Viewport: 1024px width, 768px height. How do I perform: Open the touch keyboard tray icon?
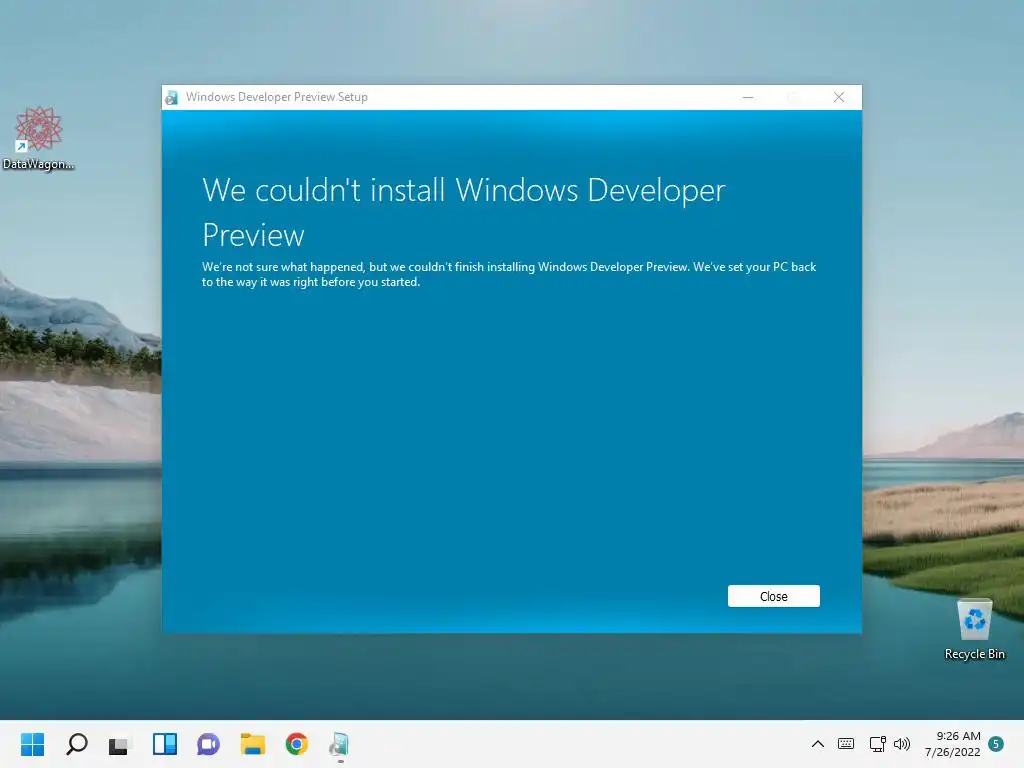tap(846, 744)
